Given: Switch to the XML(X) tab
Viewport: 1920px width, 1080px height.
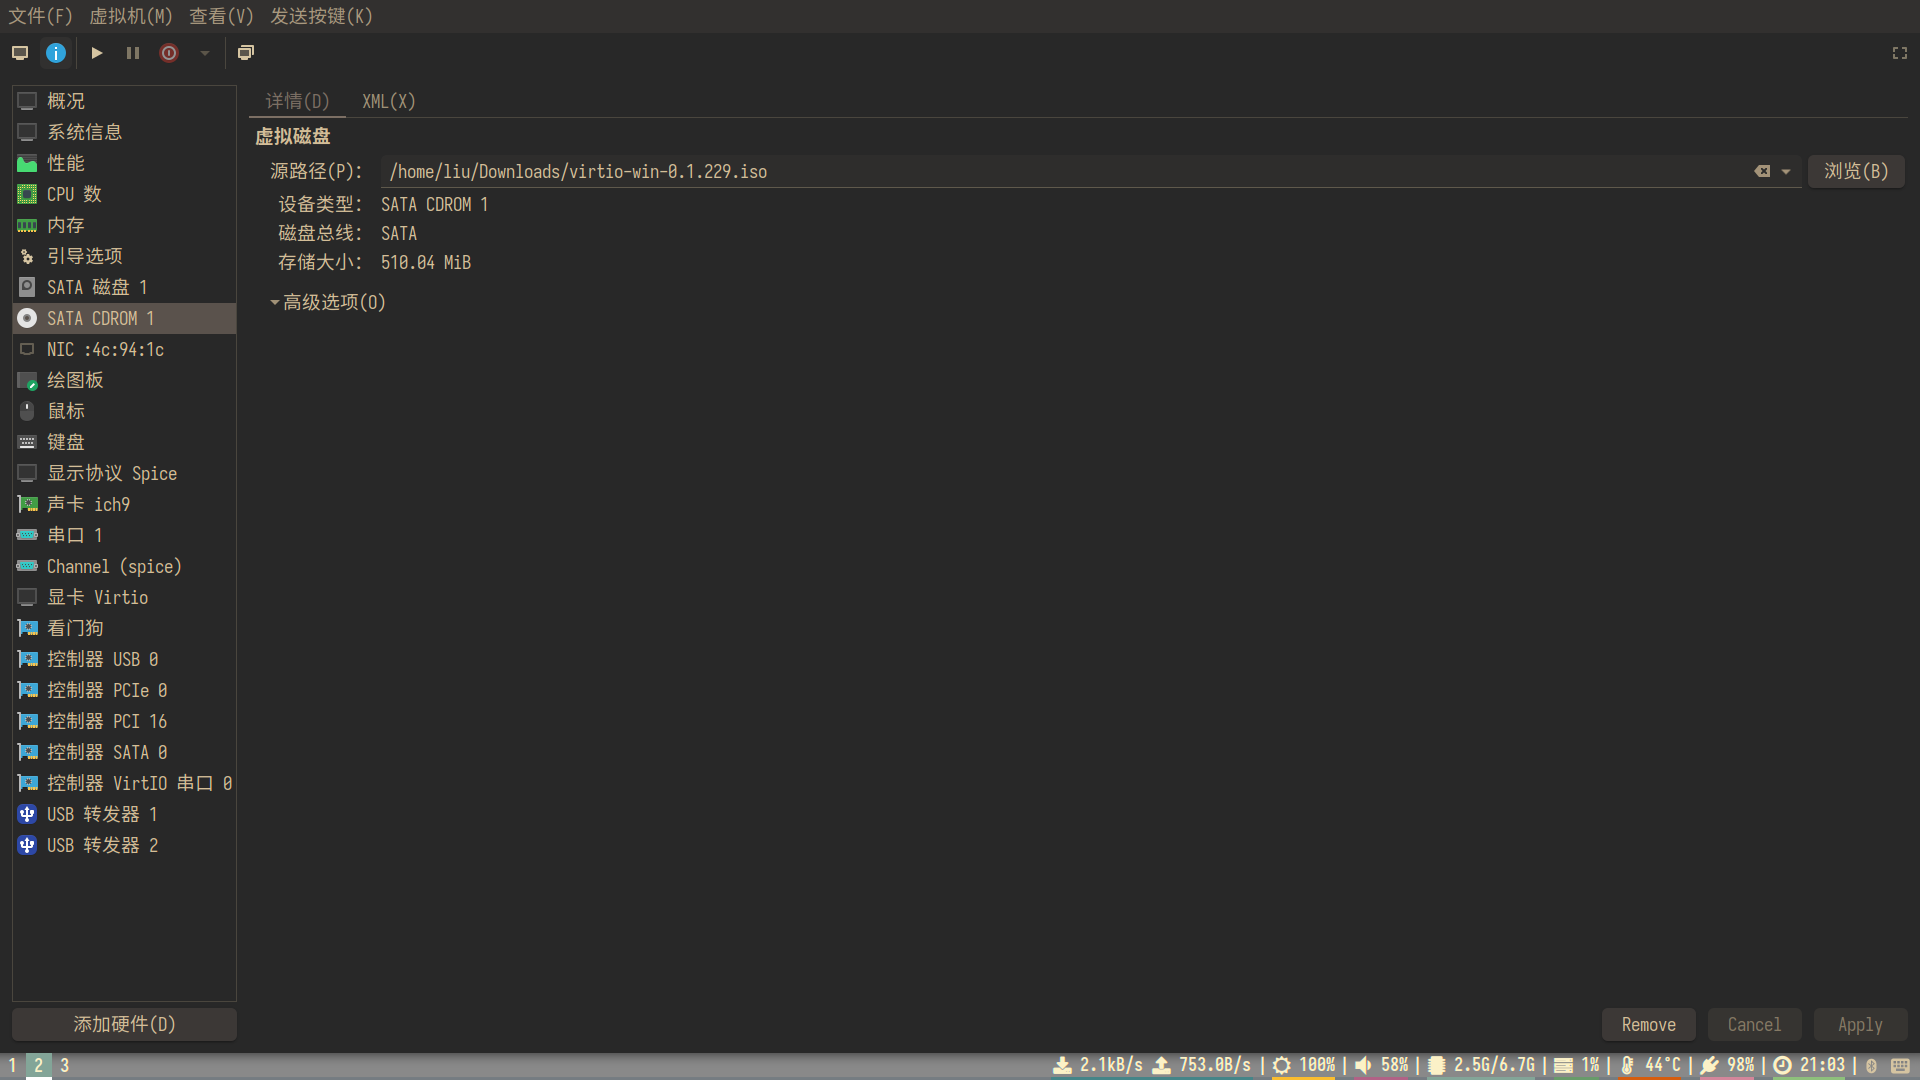Looking at the screenshot, I should coord(388,101).
